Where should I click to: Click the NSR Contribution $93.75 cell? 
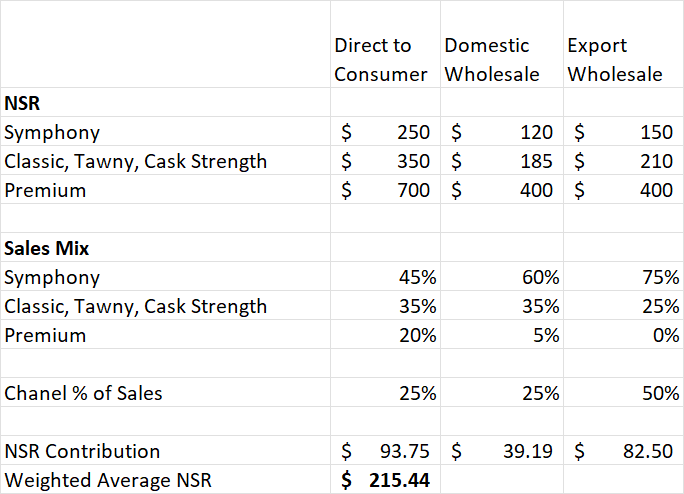[x=386, y=451]
